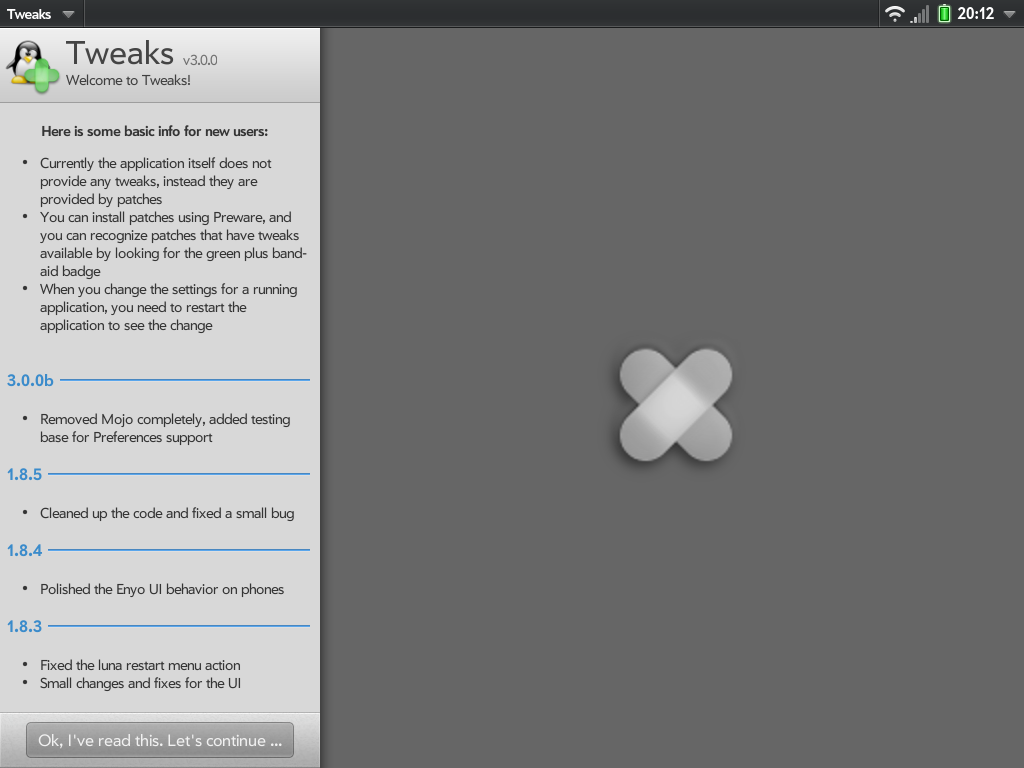Click the 'Removed Mojo completely' note
The height and width of the screenshot is (768, 1024).
(165, 428)
